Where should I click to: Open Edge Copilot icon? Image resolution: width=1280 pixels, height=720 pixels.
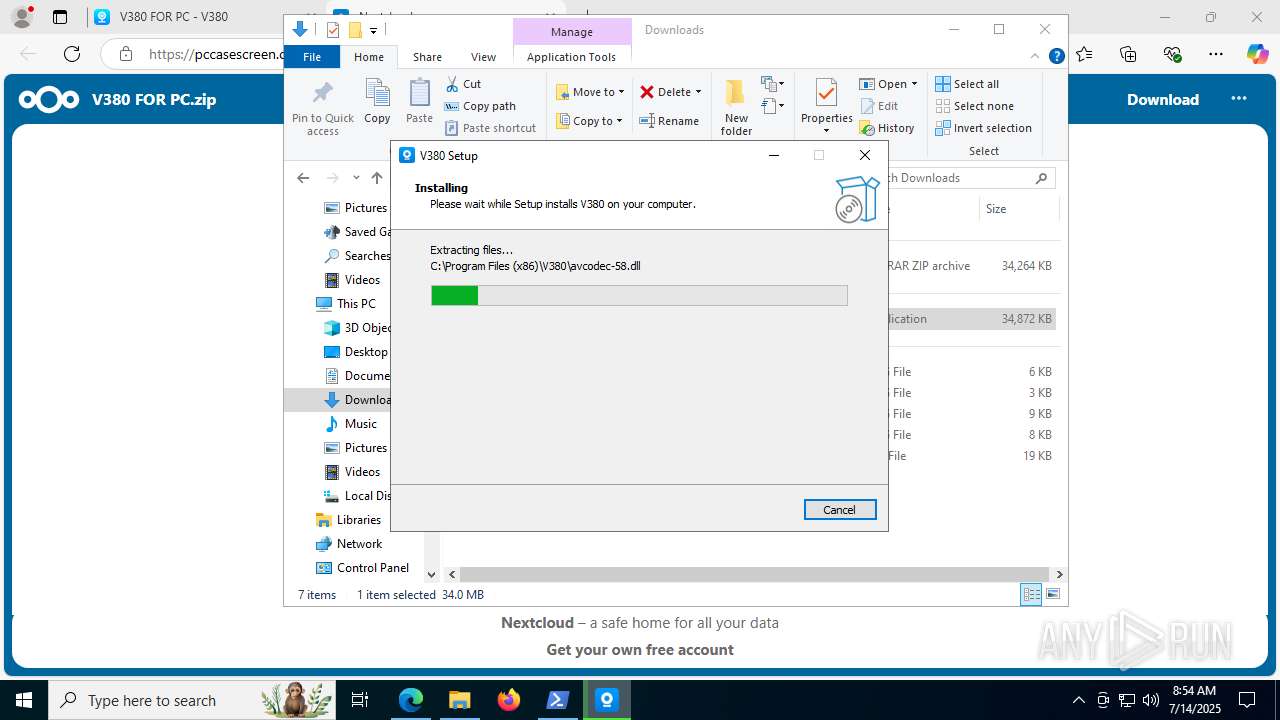1258,54
